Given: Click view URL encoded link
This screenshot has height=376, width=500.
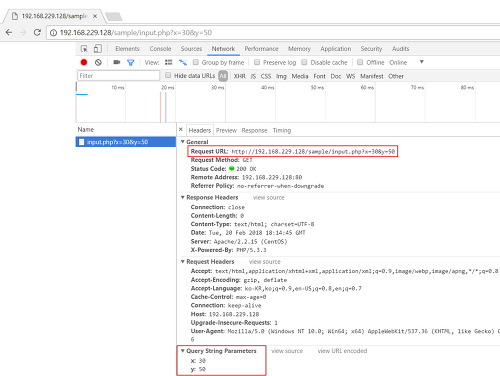Looking at the screenshot, I should [342, 351].
